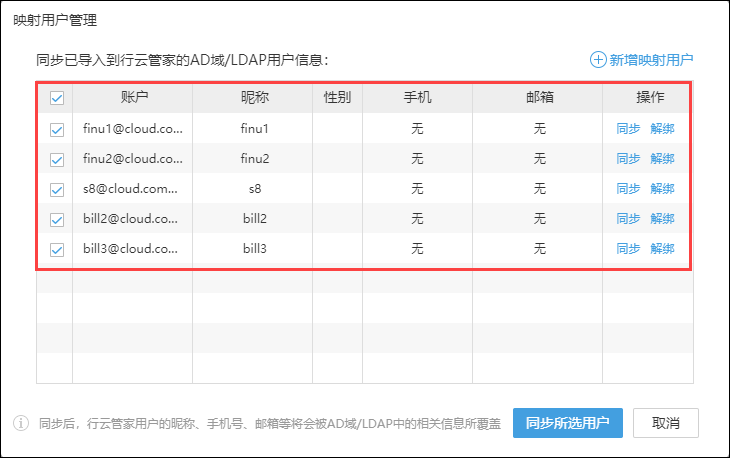Select the bill3 nickname cell
Image resolution: width=730 pixels, height=458 pixels.
(x=255, y=249)
